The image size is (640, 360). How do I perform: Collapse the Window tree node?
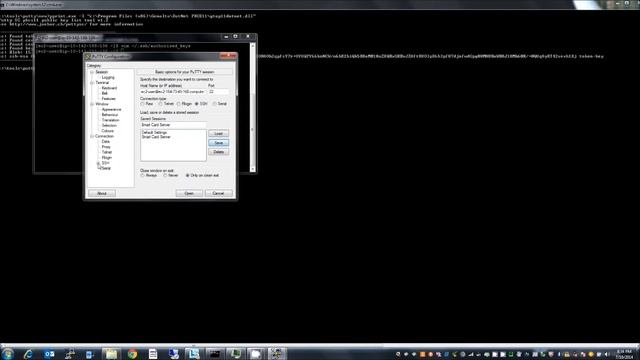tap(92, 104)
